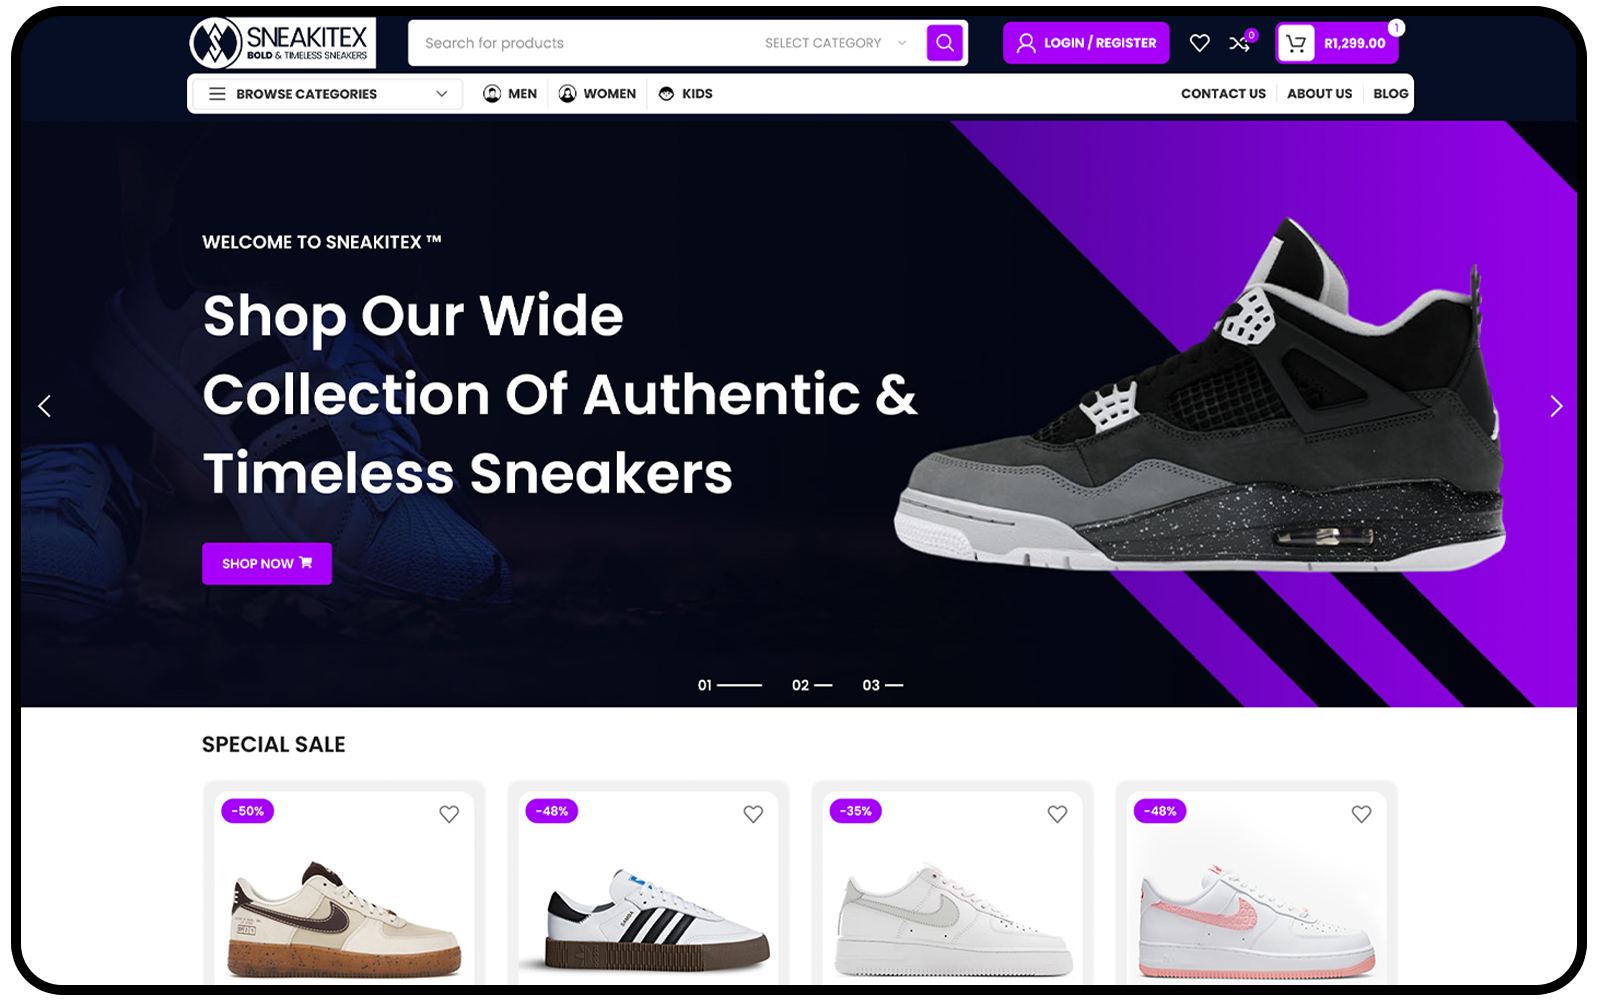Favorite the -48% Adidas Samba sneaker
This screenshot has width=1600, height=1003.
coord(753,814)
